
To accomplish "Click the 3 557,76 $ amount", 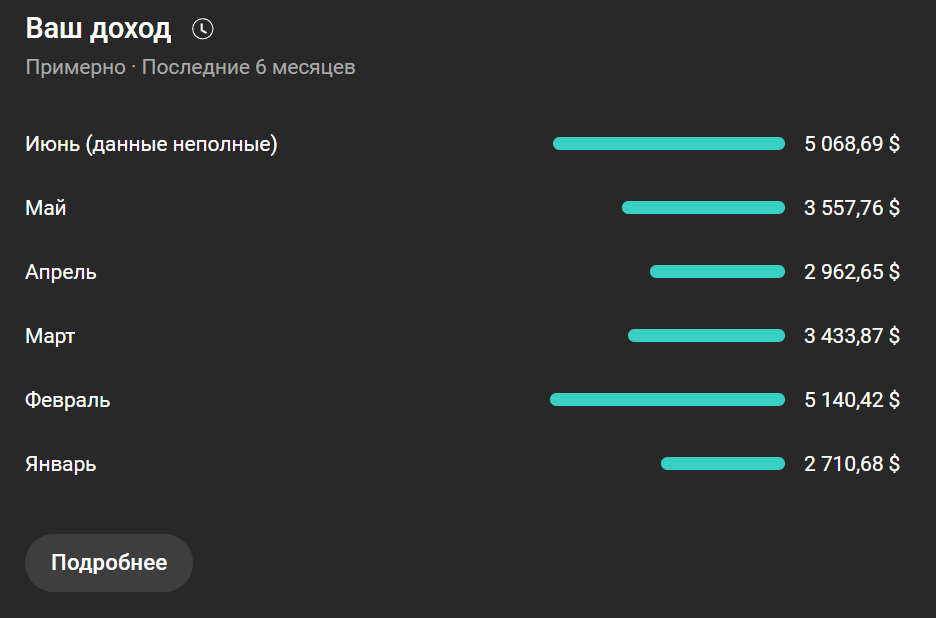I will [852, 208].
